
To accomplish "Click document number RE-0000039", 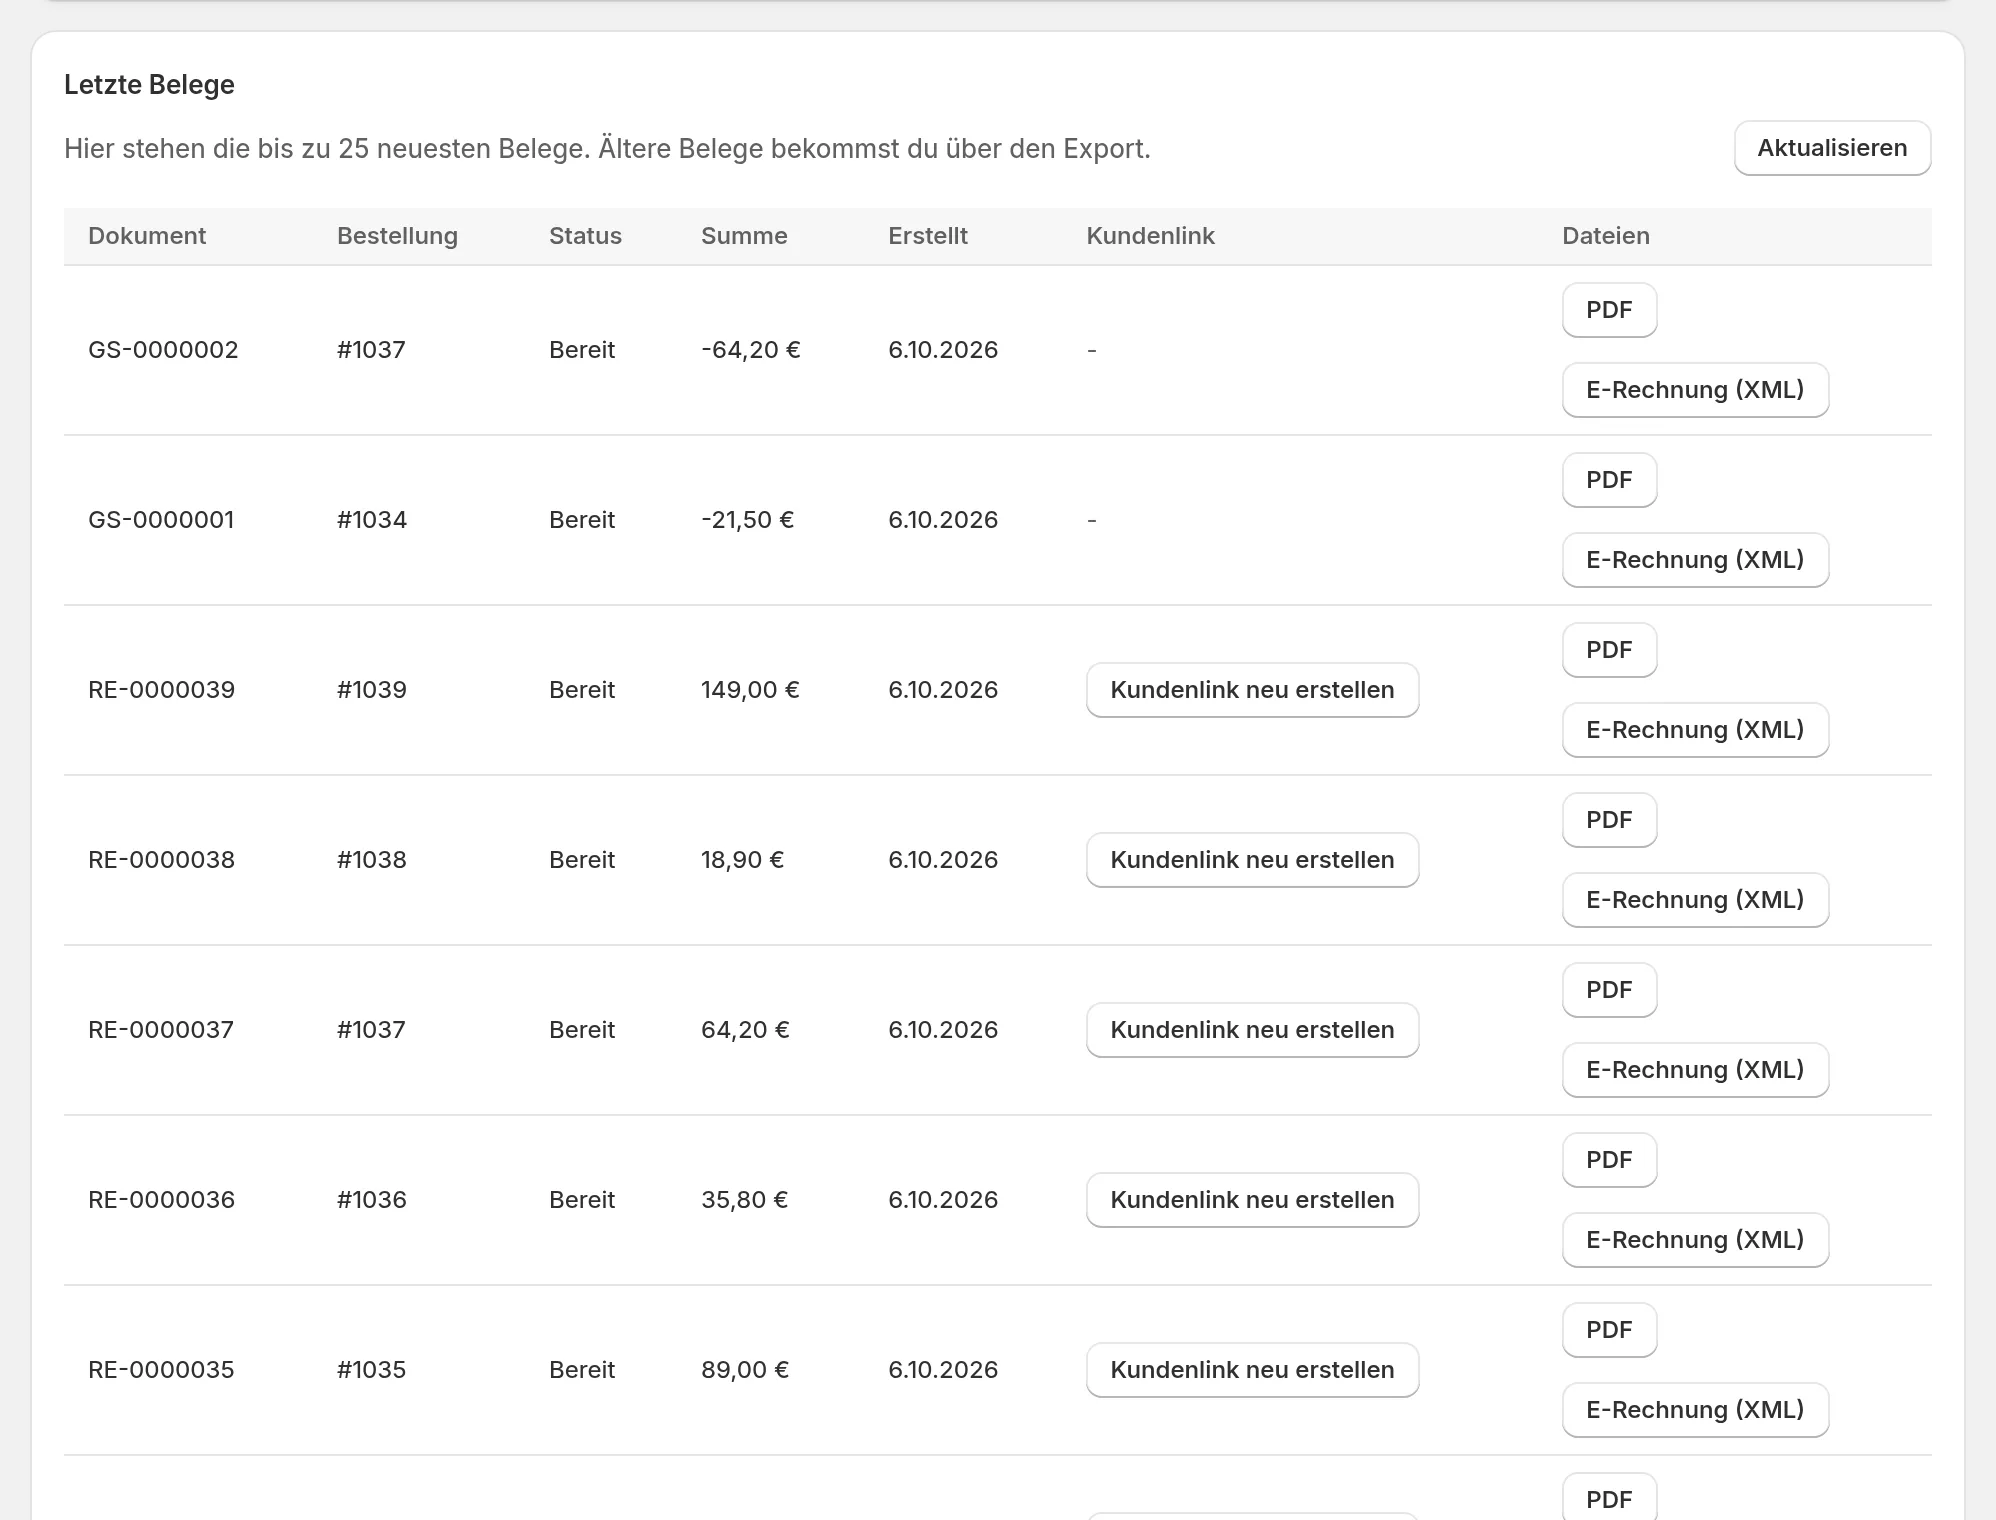I will (x=161, y=690).
